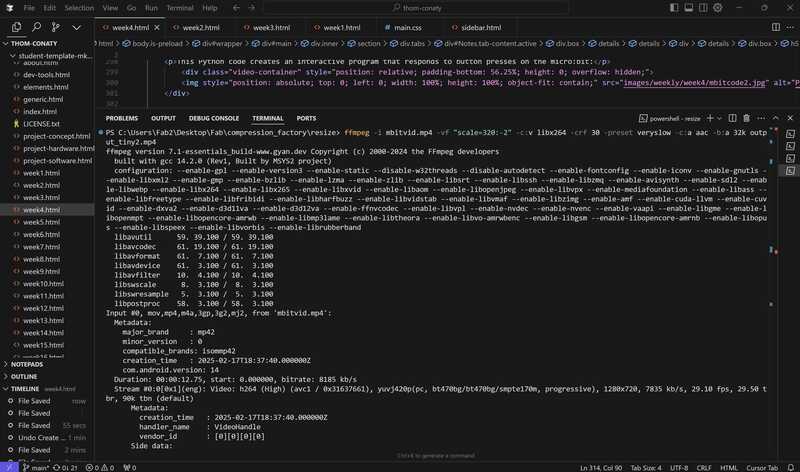Open errors and warnings status item
Image resolution: width=800 pixels, height=472 pixels.
100,467
